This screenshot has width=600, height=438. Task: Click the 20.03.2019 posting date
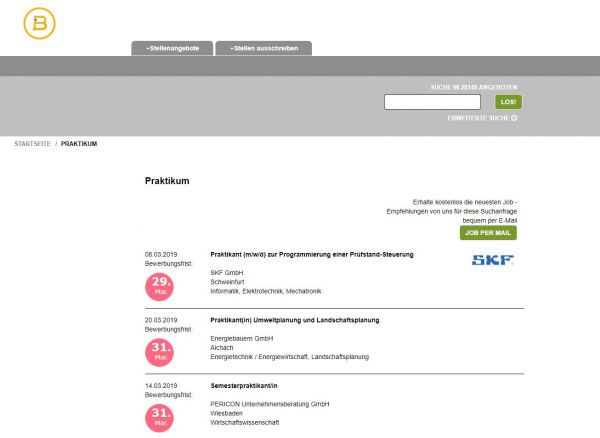[x=161, y=320]
